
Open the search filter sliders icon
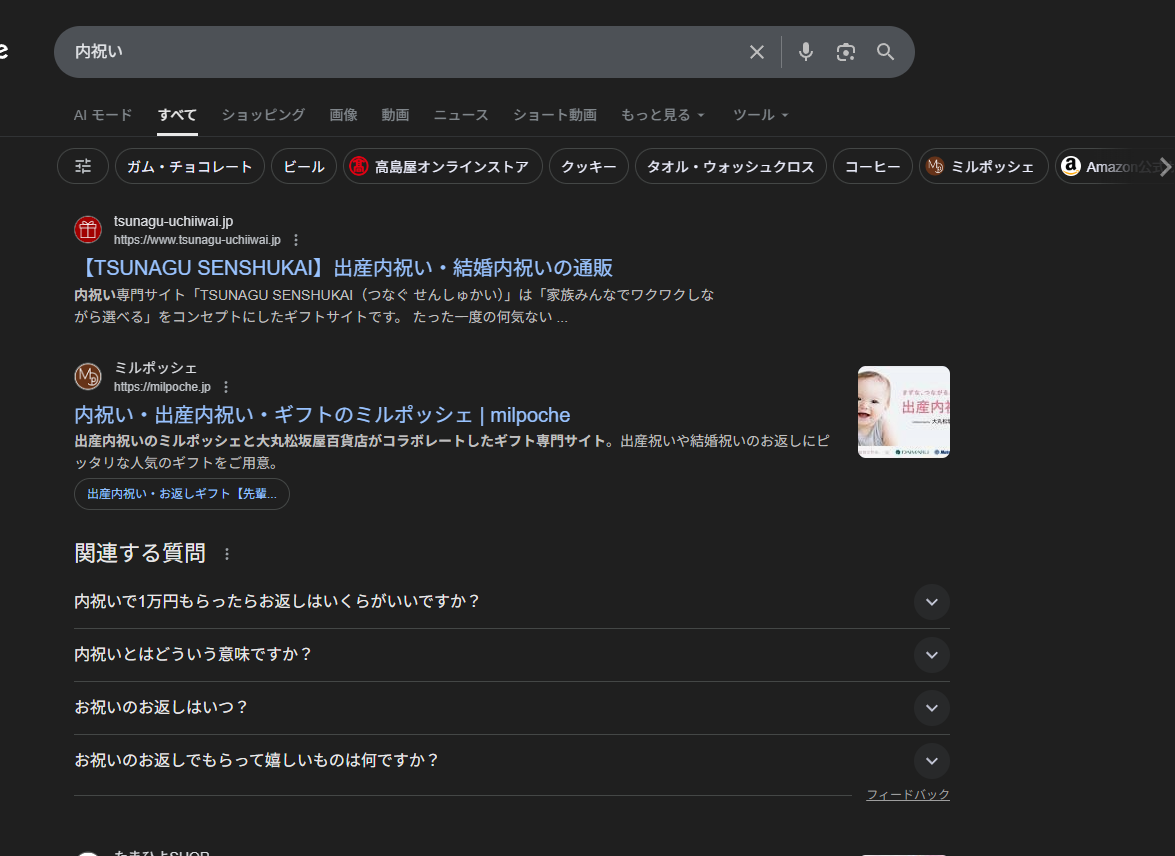83,167
